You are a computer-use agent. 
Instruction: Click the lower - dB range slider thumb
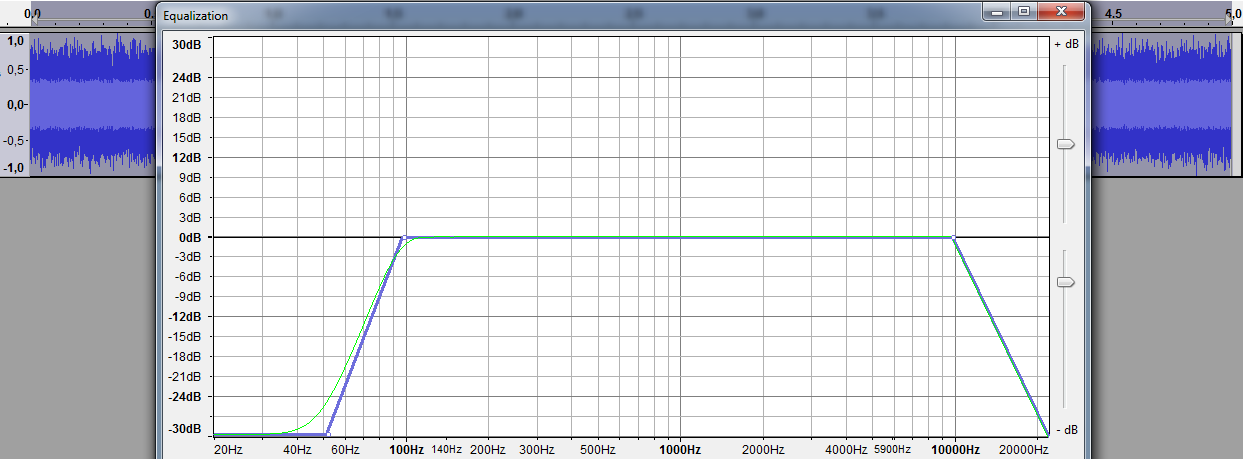1066,282
